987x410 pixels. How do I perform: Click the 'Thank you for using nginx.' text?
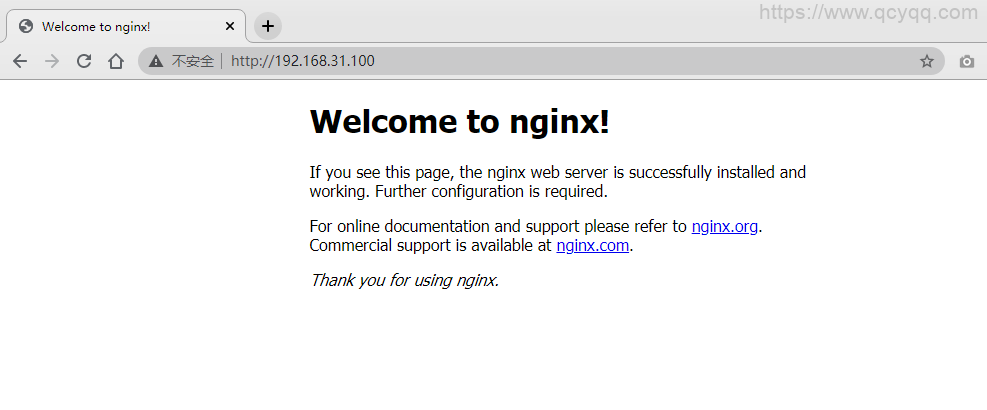(x=404, y=280)
